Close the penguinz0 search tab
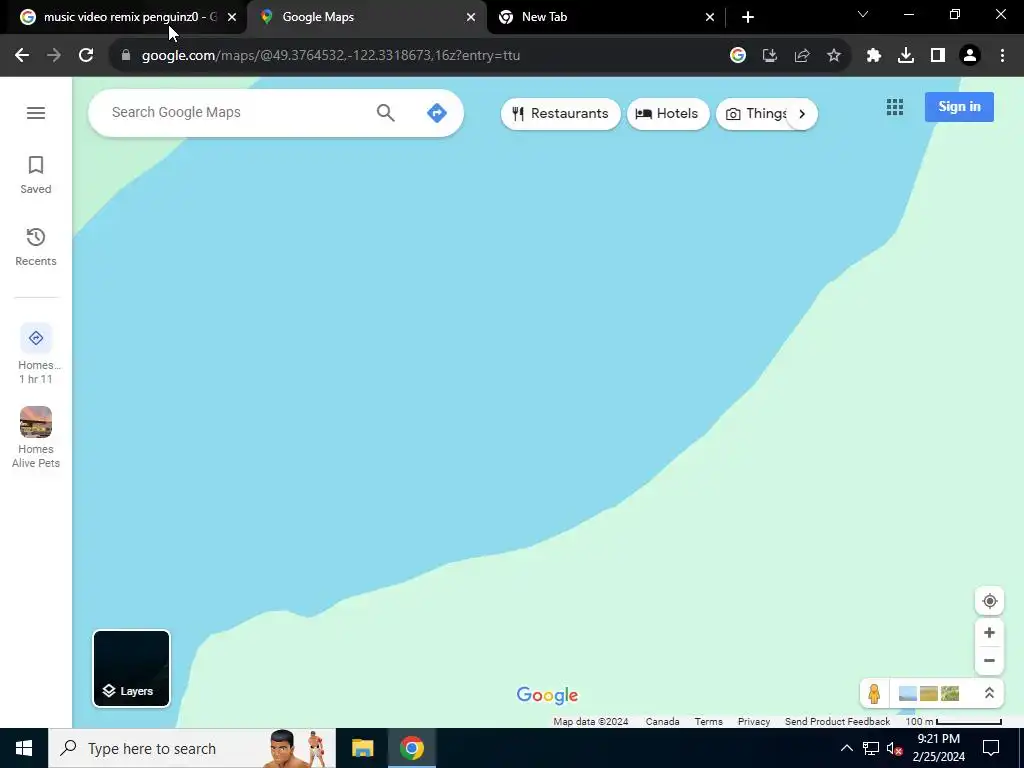1024x768 pixels. pyautogui.click(x=232, y=18)
